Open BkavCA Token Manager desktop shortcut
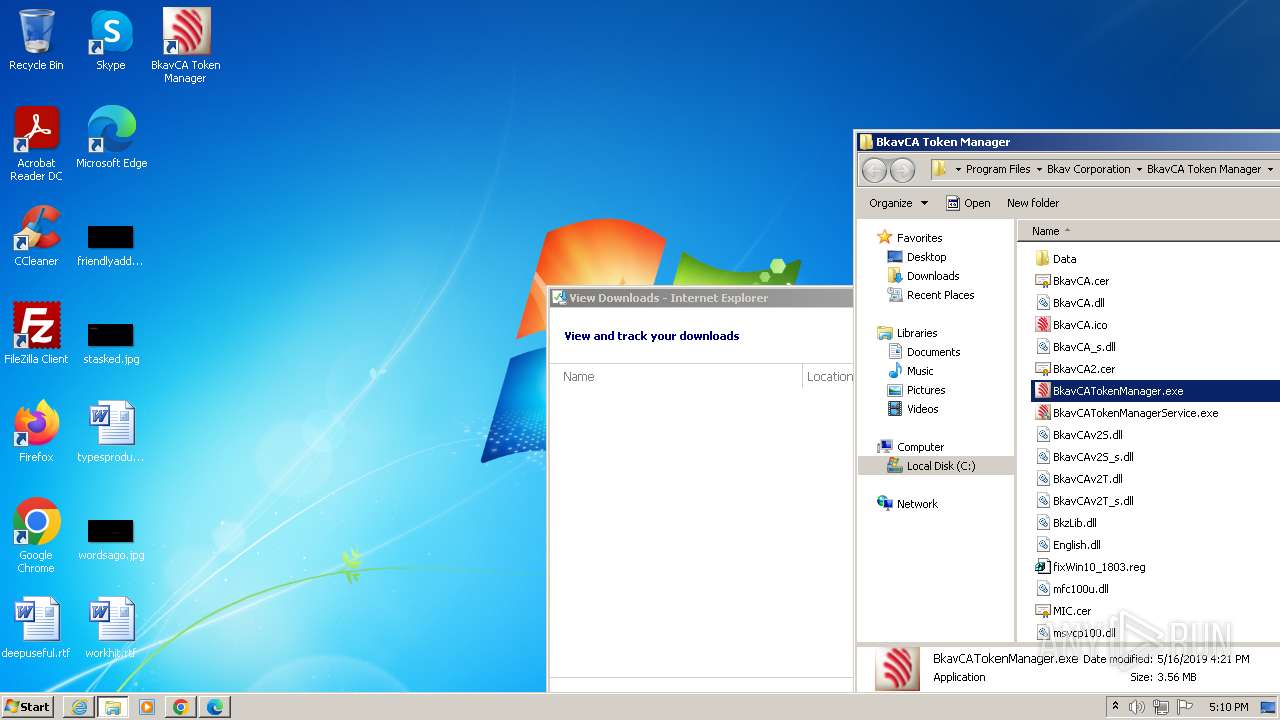Viewport: 1280px width, 720px height. pyautogui.click(x=186, y=45)
